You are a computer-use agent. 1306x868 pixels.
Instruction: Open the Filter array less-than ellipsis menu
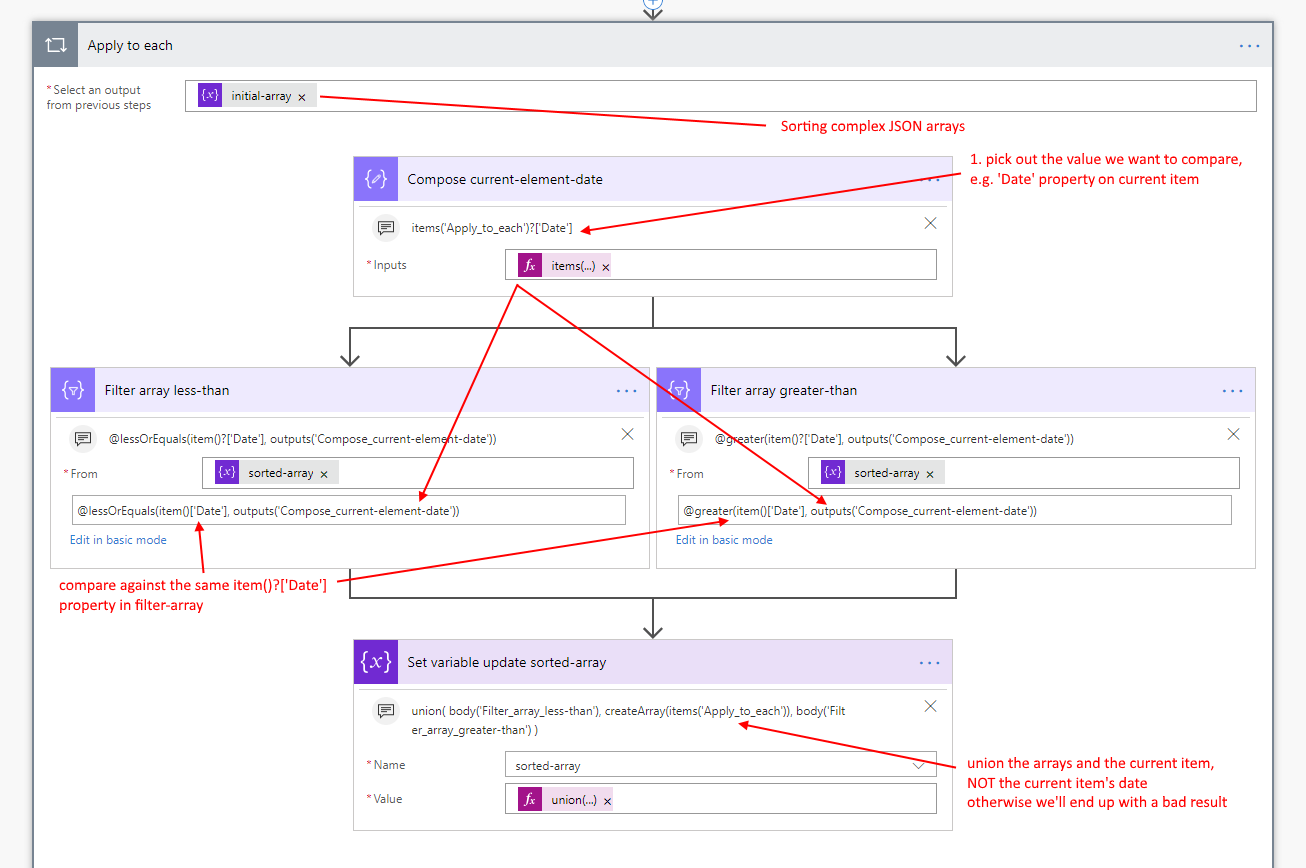627,391
